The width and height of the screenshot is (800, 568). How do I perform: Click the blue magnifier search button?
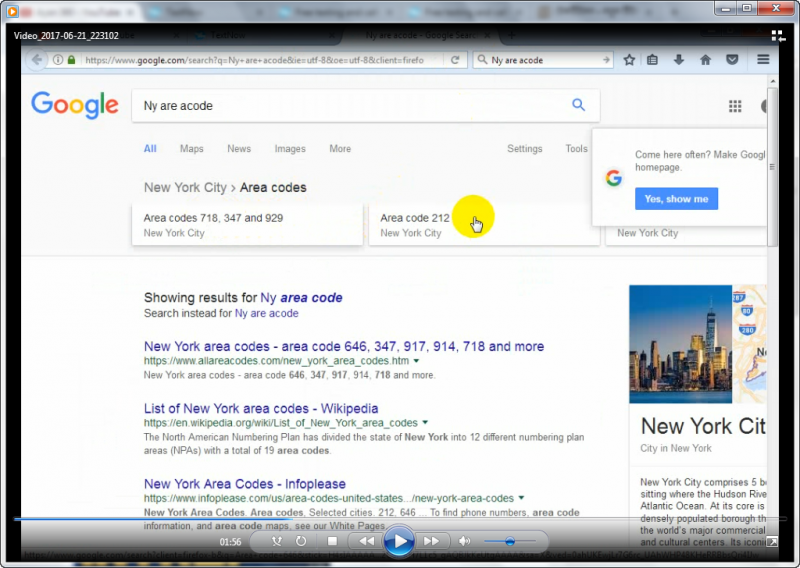[x=578, y=105]
